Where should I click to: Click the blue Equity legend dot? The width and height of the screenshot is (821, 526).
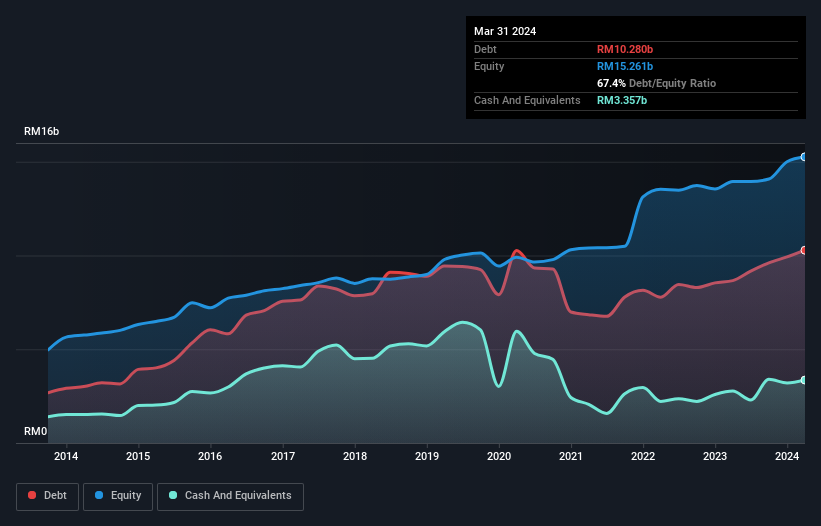click(x=99, y=495)
